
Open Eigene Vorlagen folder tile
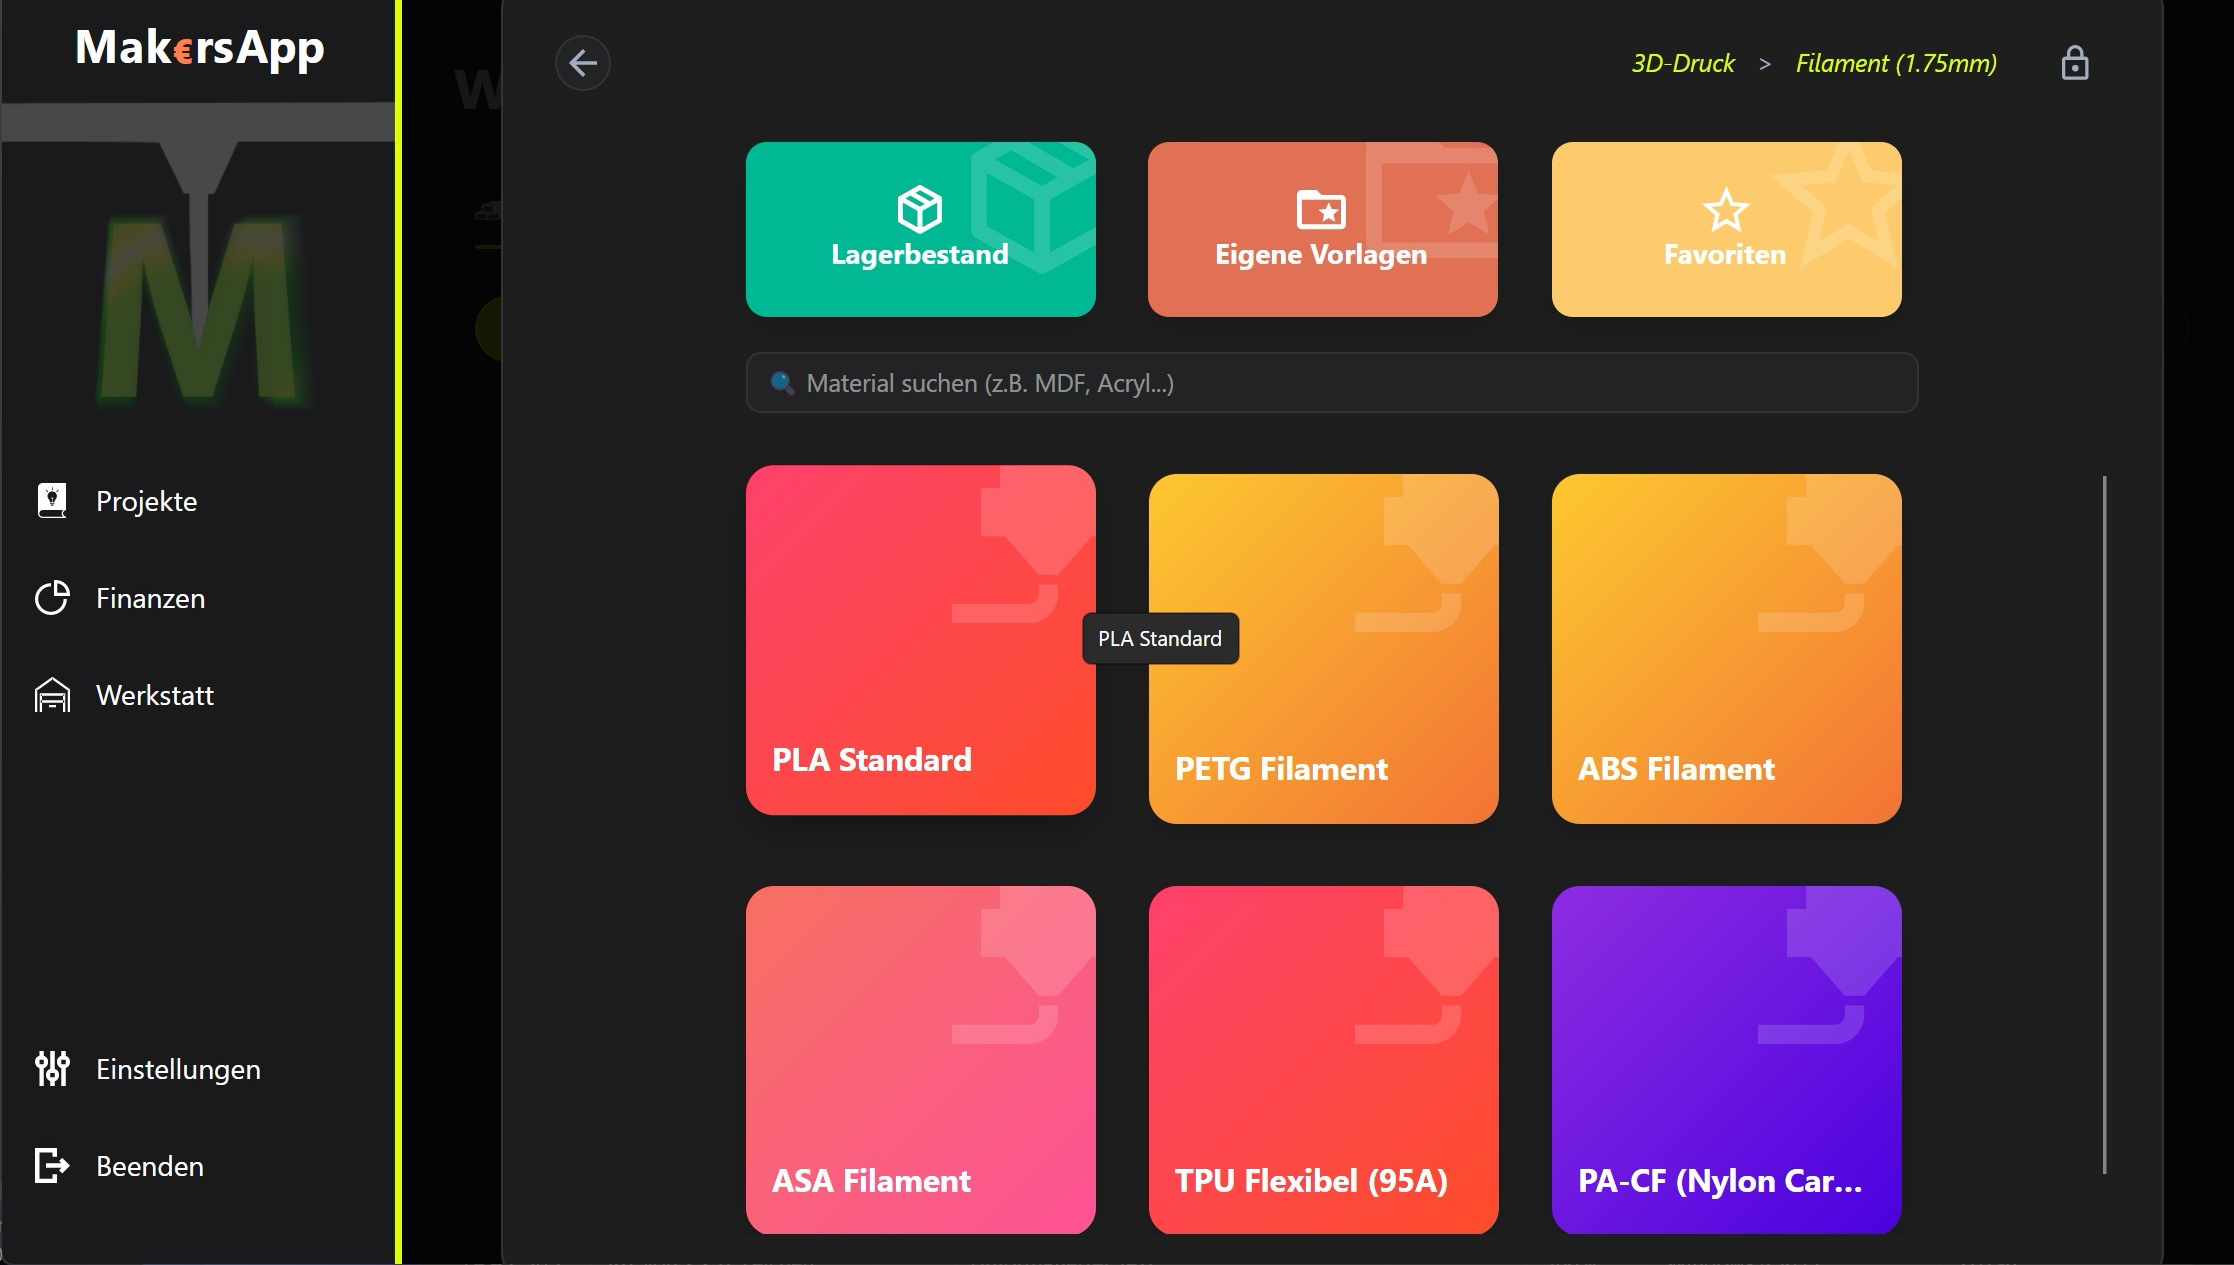tap(1322, 229)
